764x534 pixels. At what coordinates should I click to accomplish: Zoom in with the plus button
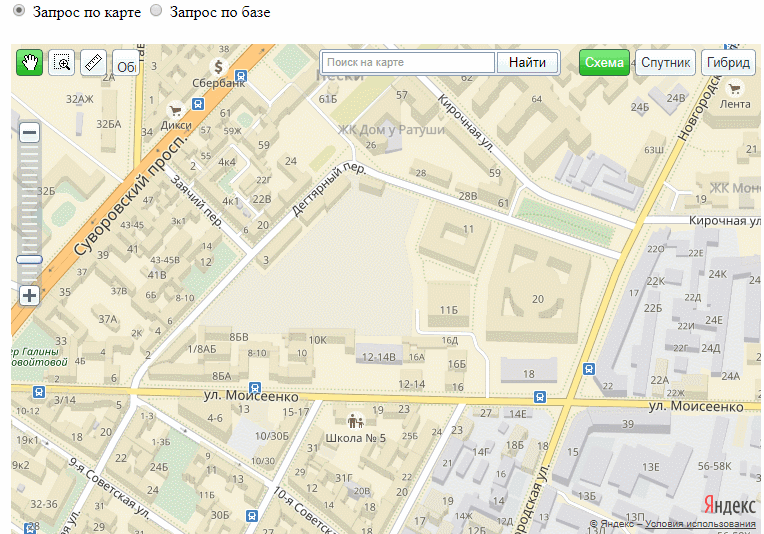[29, 295]
